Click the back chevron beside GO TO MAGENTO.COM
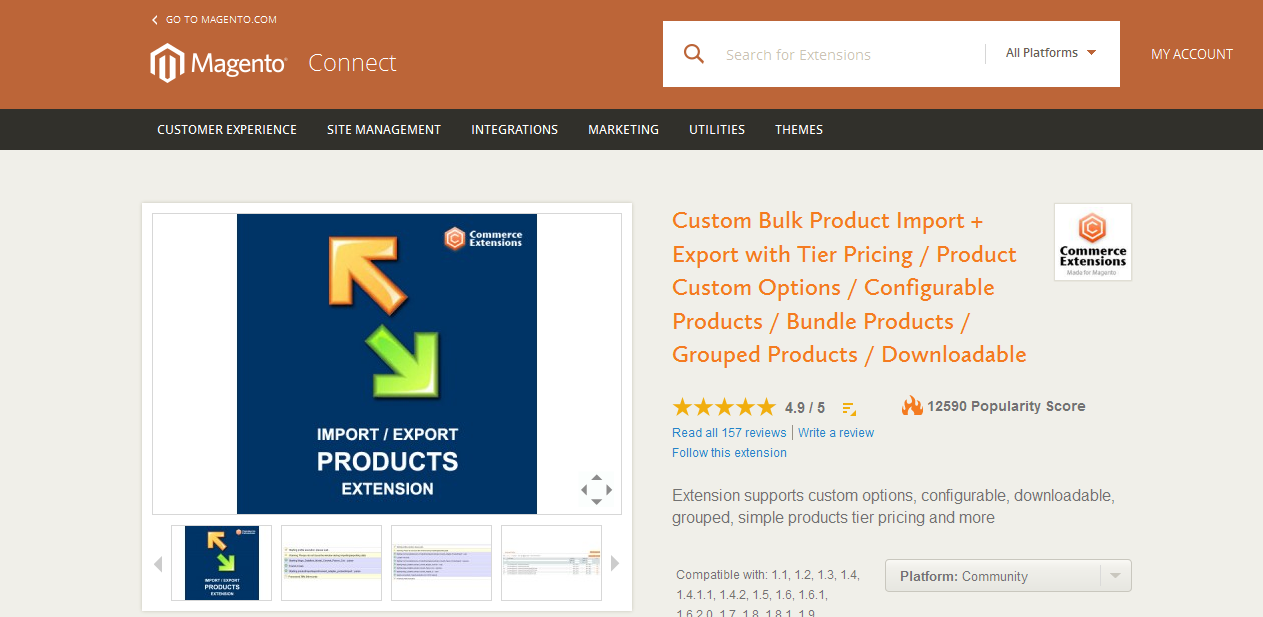1263x617 pixels. click(x=155, y=20)
